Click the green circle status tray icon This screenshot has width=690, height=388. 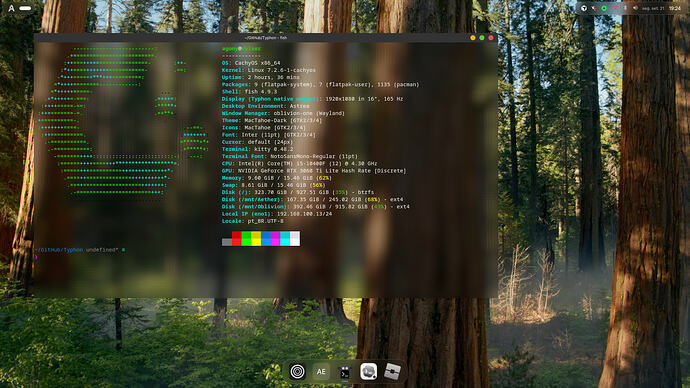tap(604, 8)
